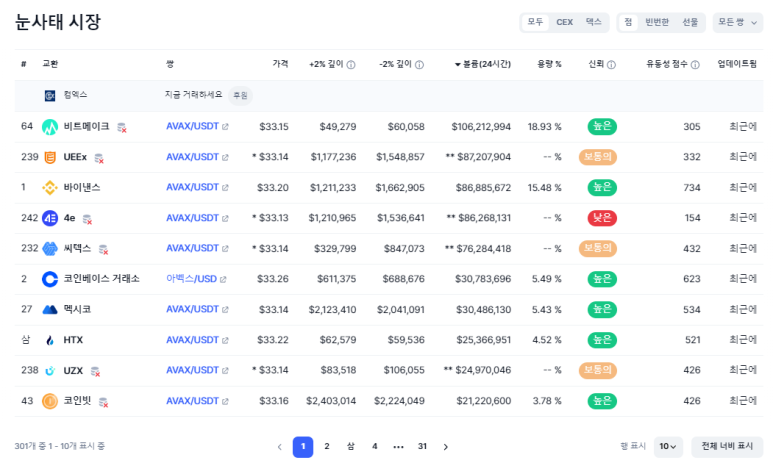Click the 컴엑스 sponsored exchange logo
Viewport: 773px width, 463px height.
coord(50,95)
